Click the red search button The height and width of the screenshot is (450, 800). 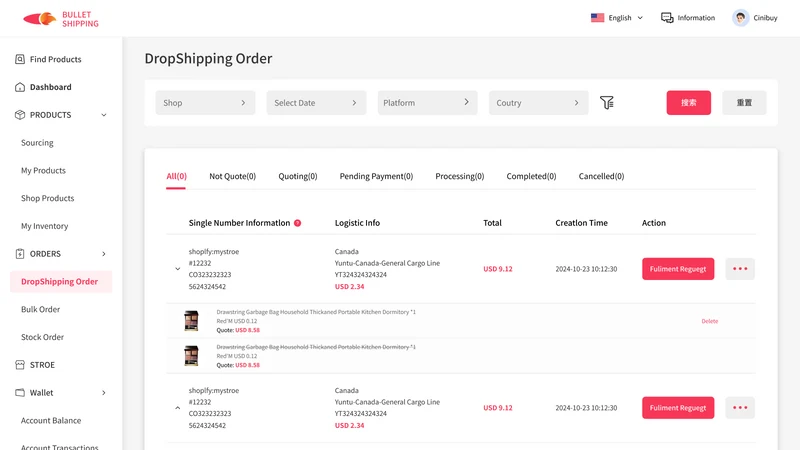tap(688, 103)
